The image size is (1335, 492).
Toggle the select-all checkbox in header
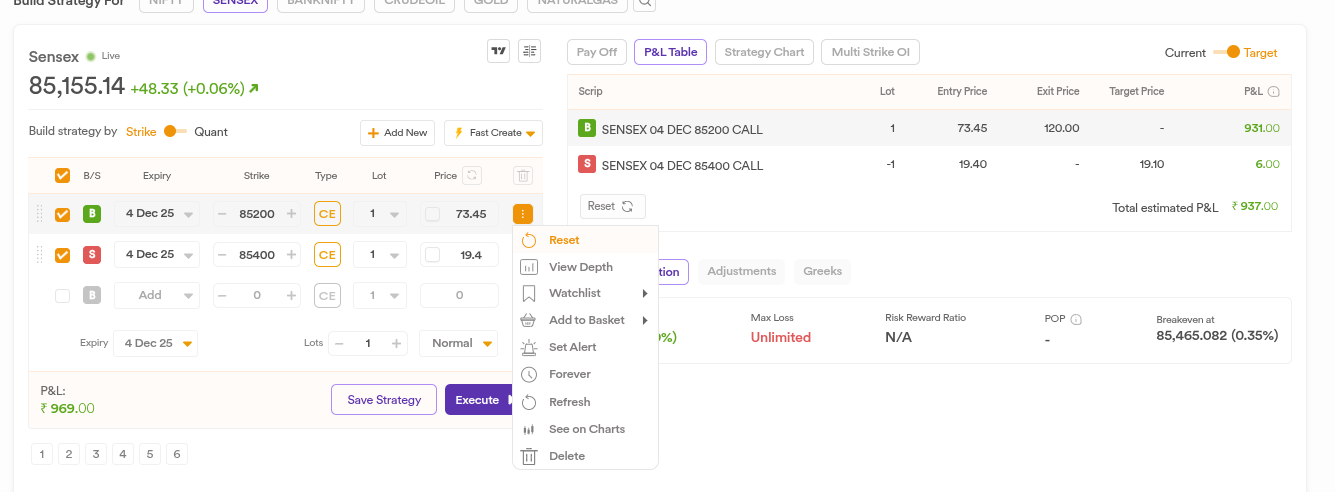pos(62,176)
